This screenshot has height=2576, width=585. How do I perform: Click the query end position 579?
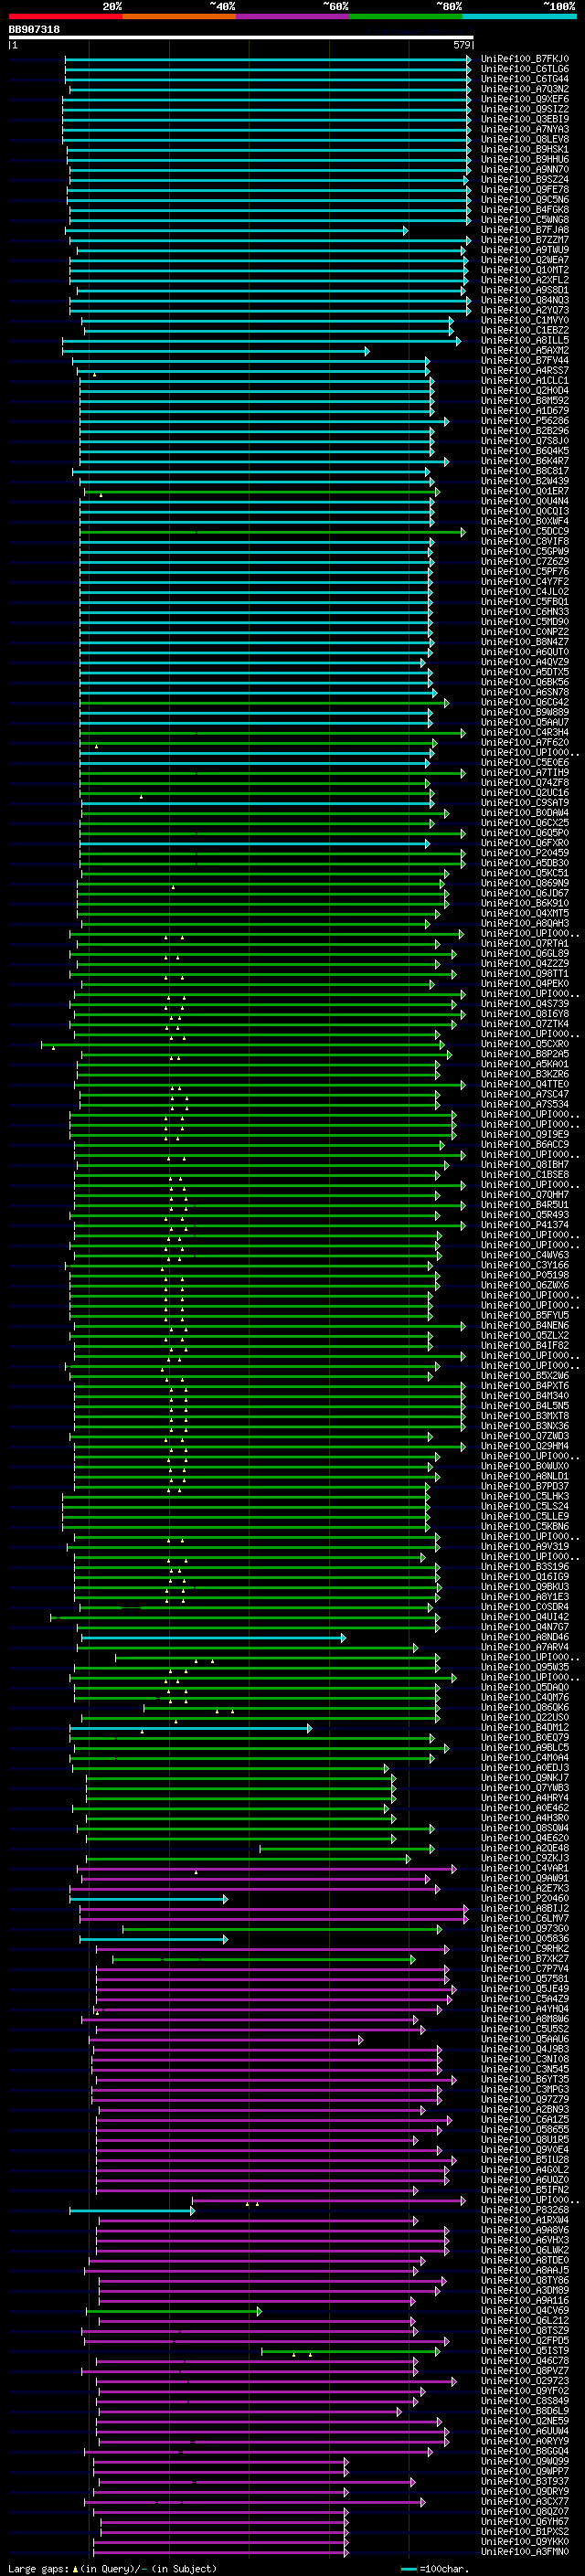pos(461,45)
